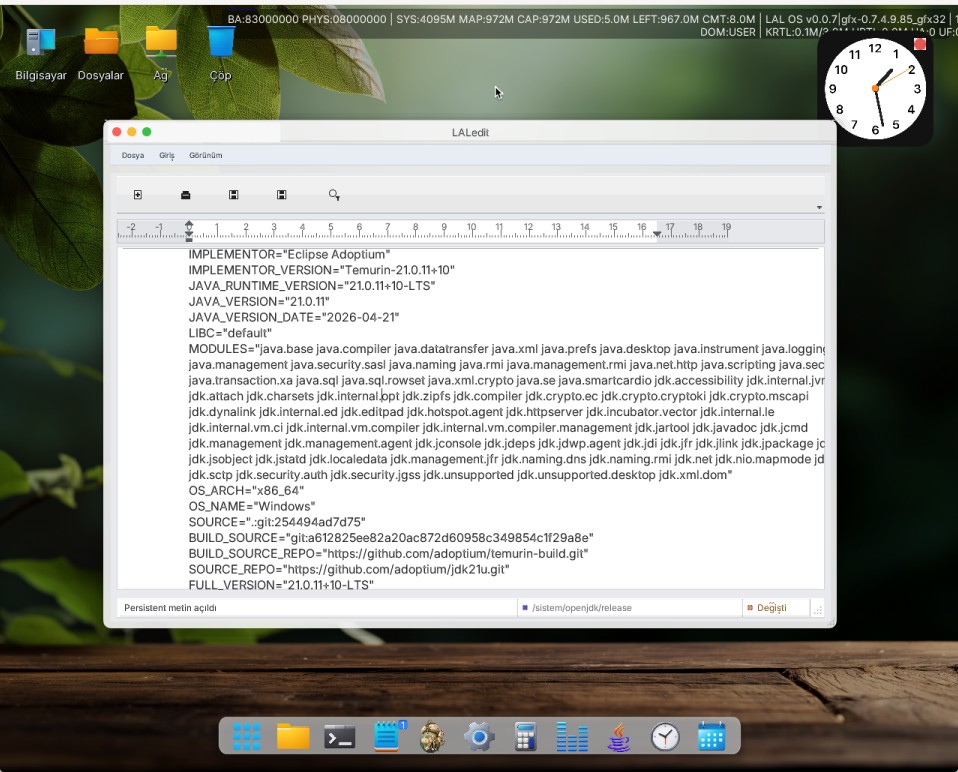Open the Giriş menu
This screenshot has width=958, height=772.
[167, 155]
